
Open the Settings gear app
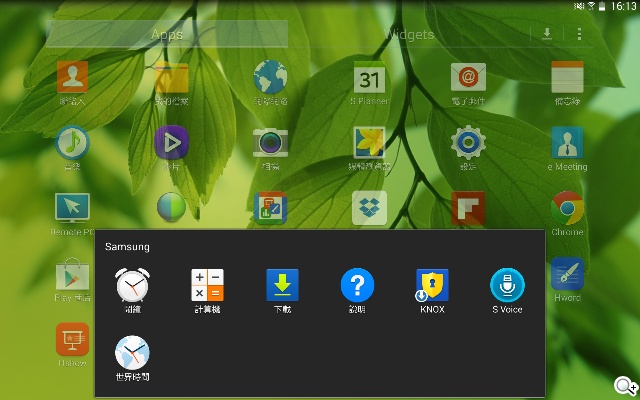point(468,142)
